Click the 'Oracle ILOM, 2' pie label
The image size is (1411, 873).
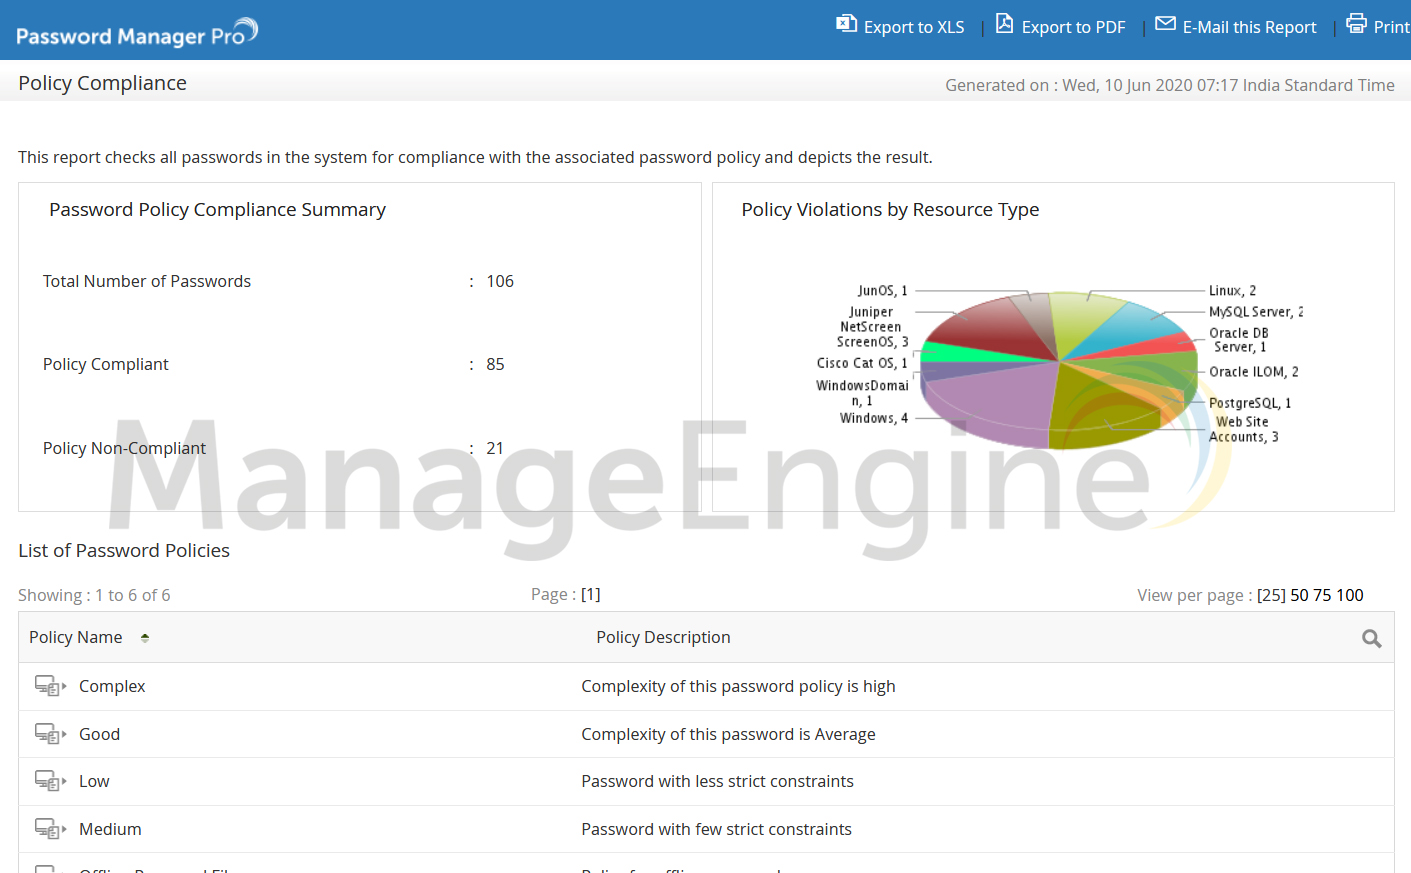tap(1253, 372)
